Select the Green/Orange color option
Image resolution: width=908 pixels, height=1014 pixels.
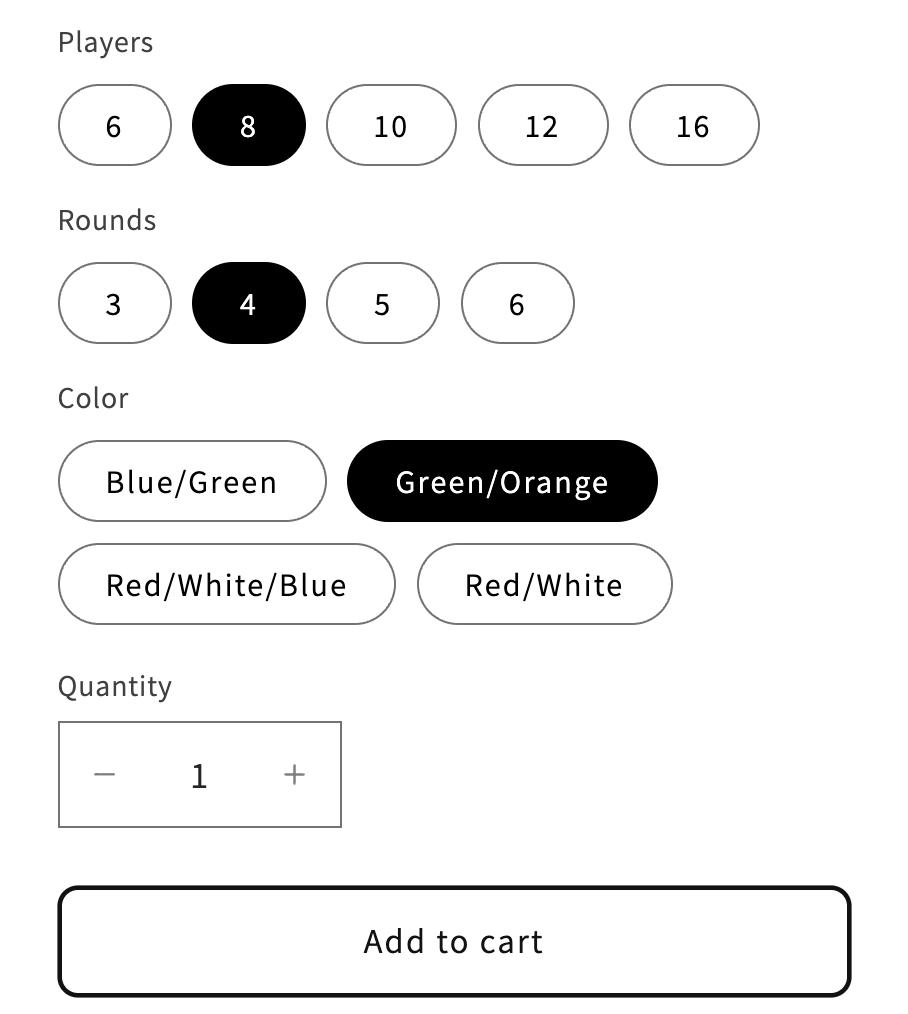tap(503, 482)
